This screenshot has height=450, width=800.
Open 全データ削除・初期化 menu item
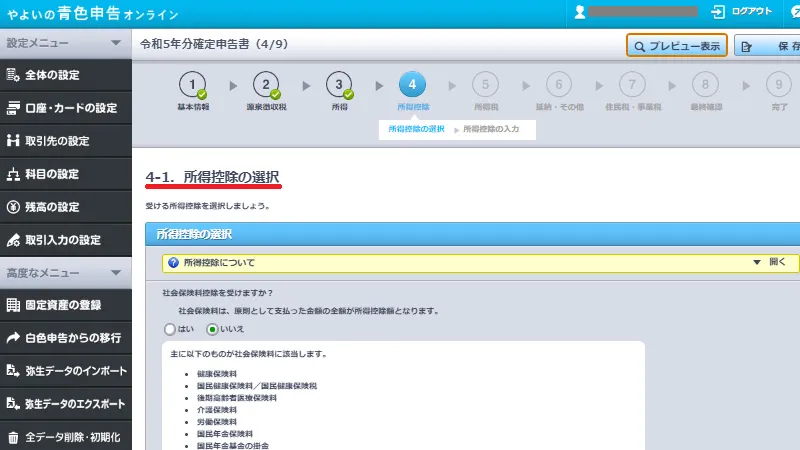coord(66,436)
